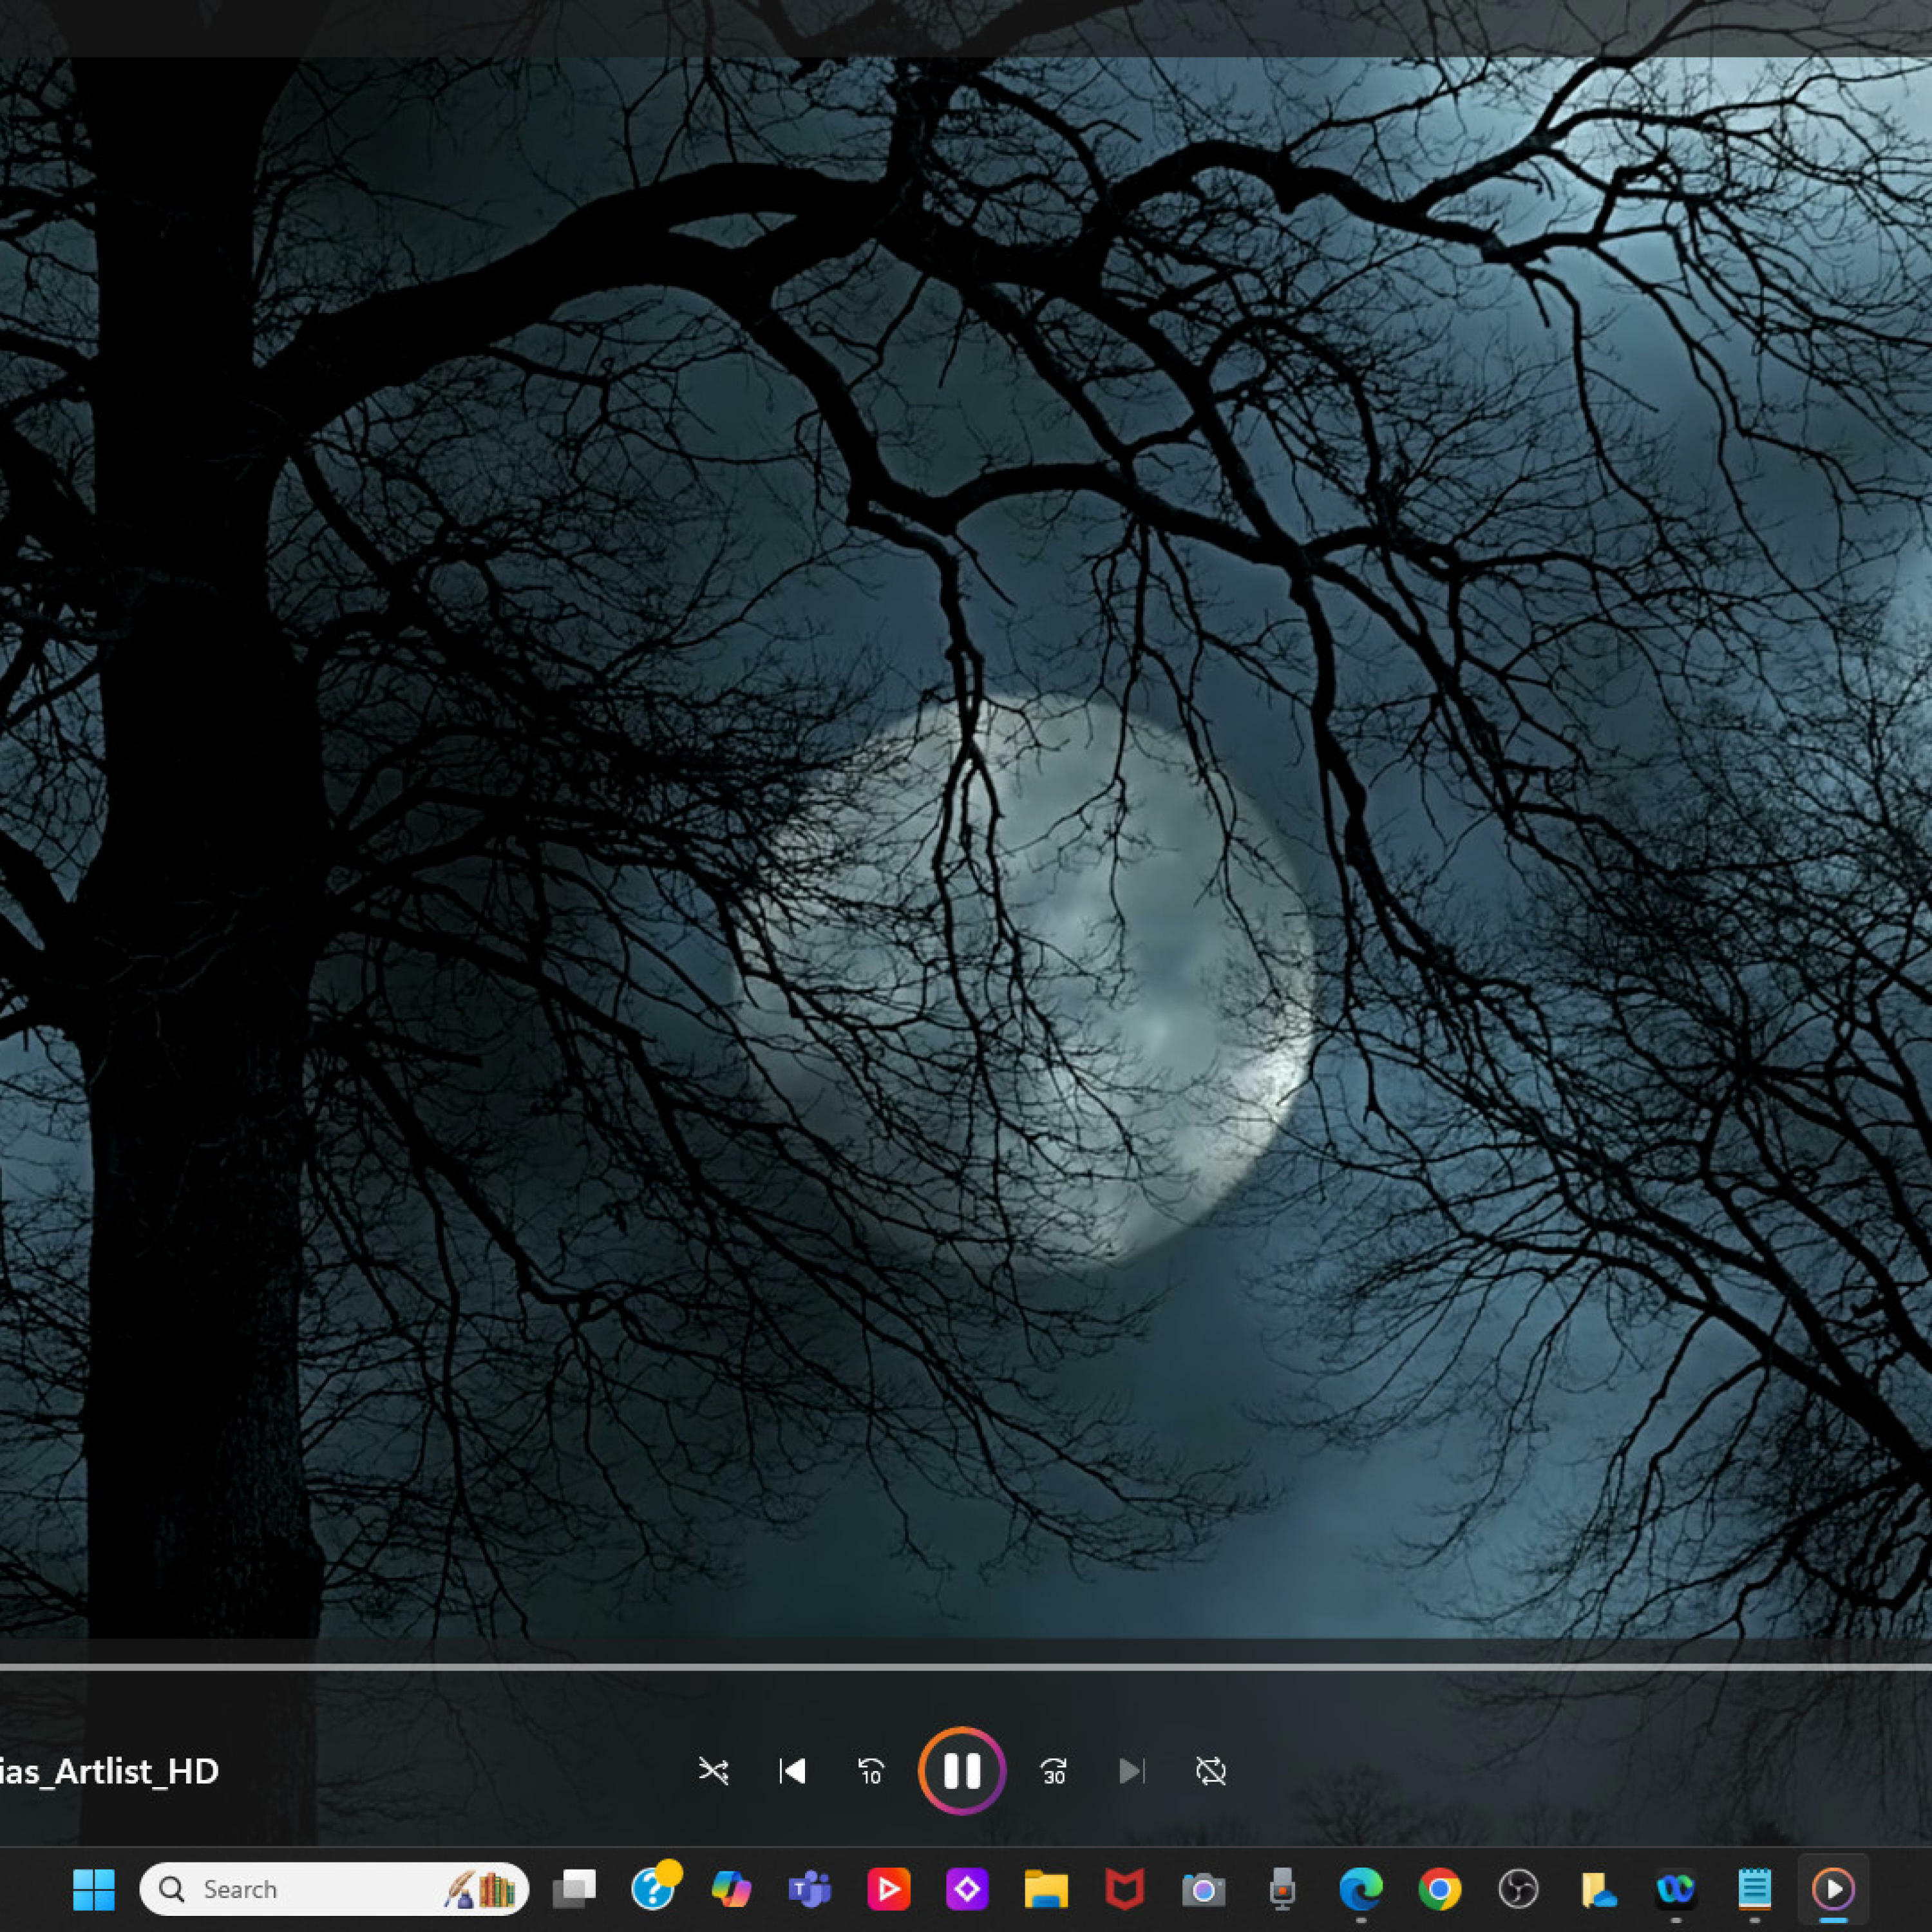Open Microsoft Copilot from taskbar
The image size is (1932, 1932).
point(731,1889)
